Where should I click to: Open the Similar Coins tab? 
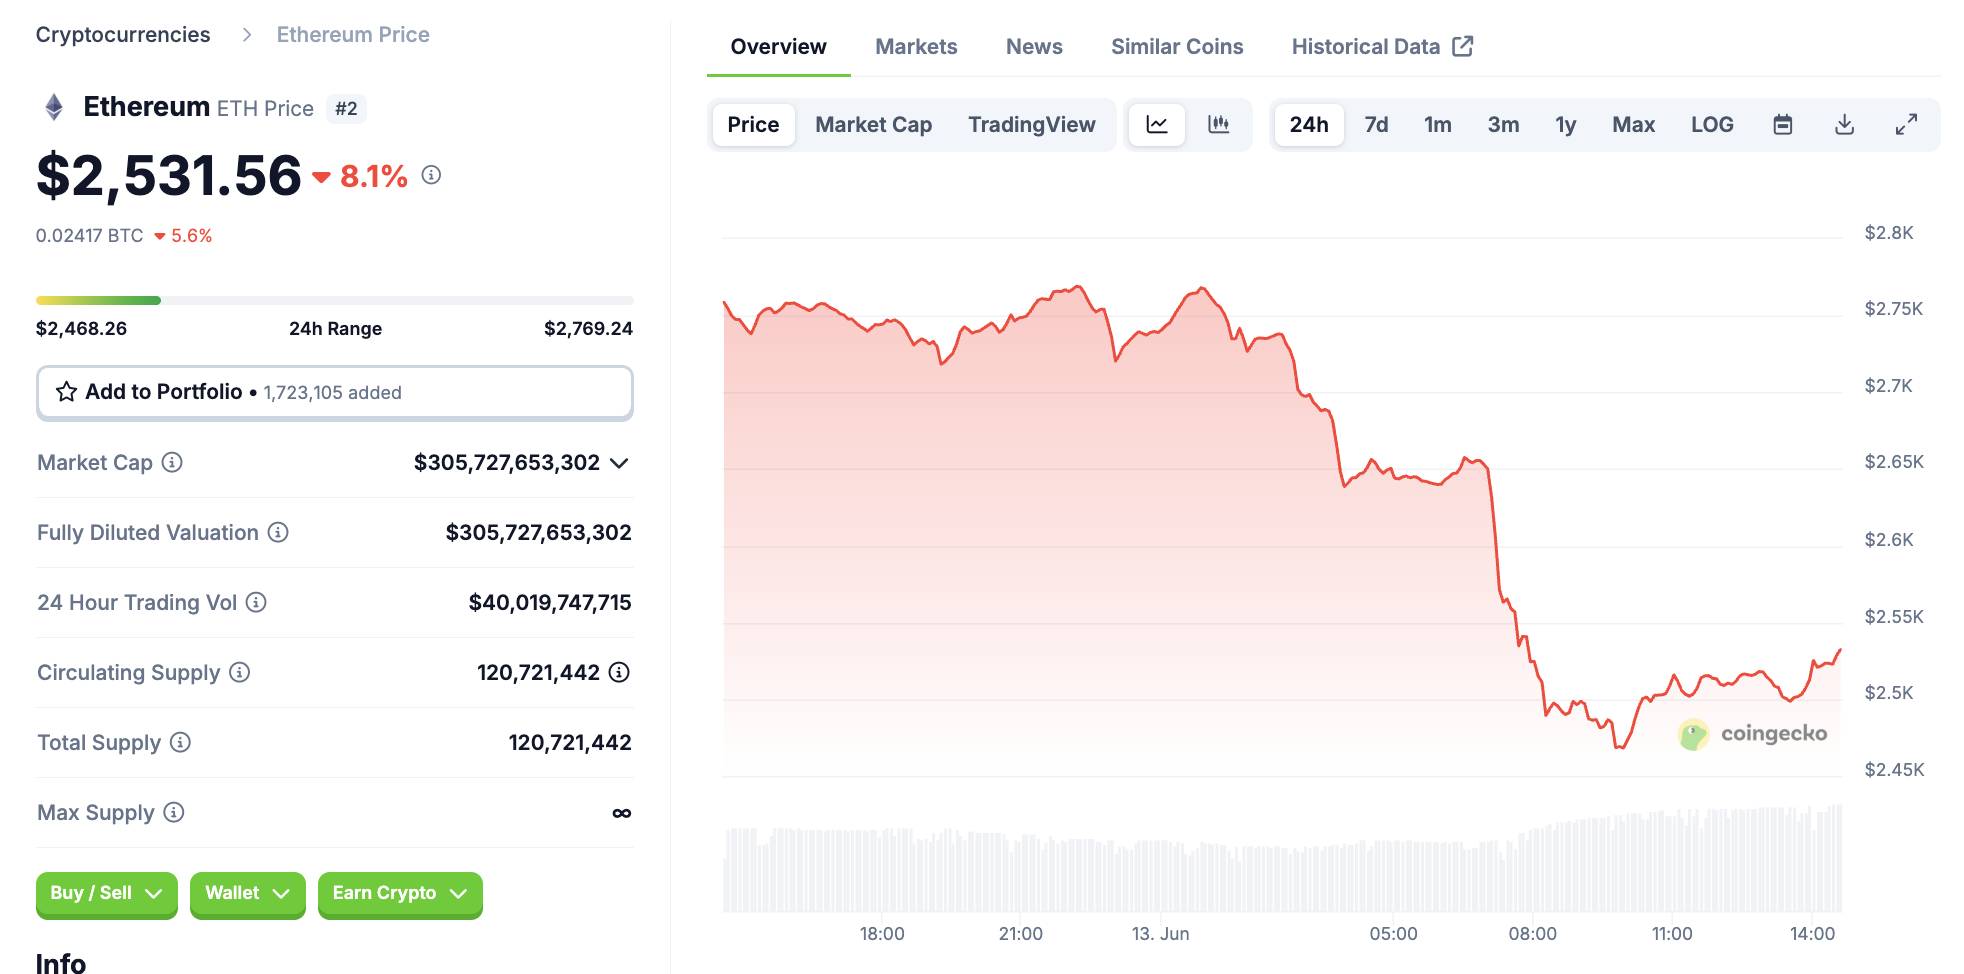[1177, 47]
